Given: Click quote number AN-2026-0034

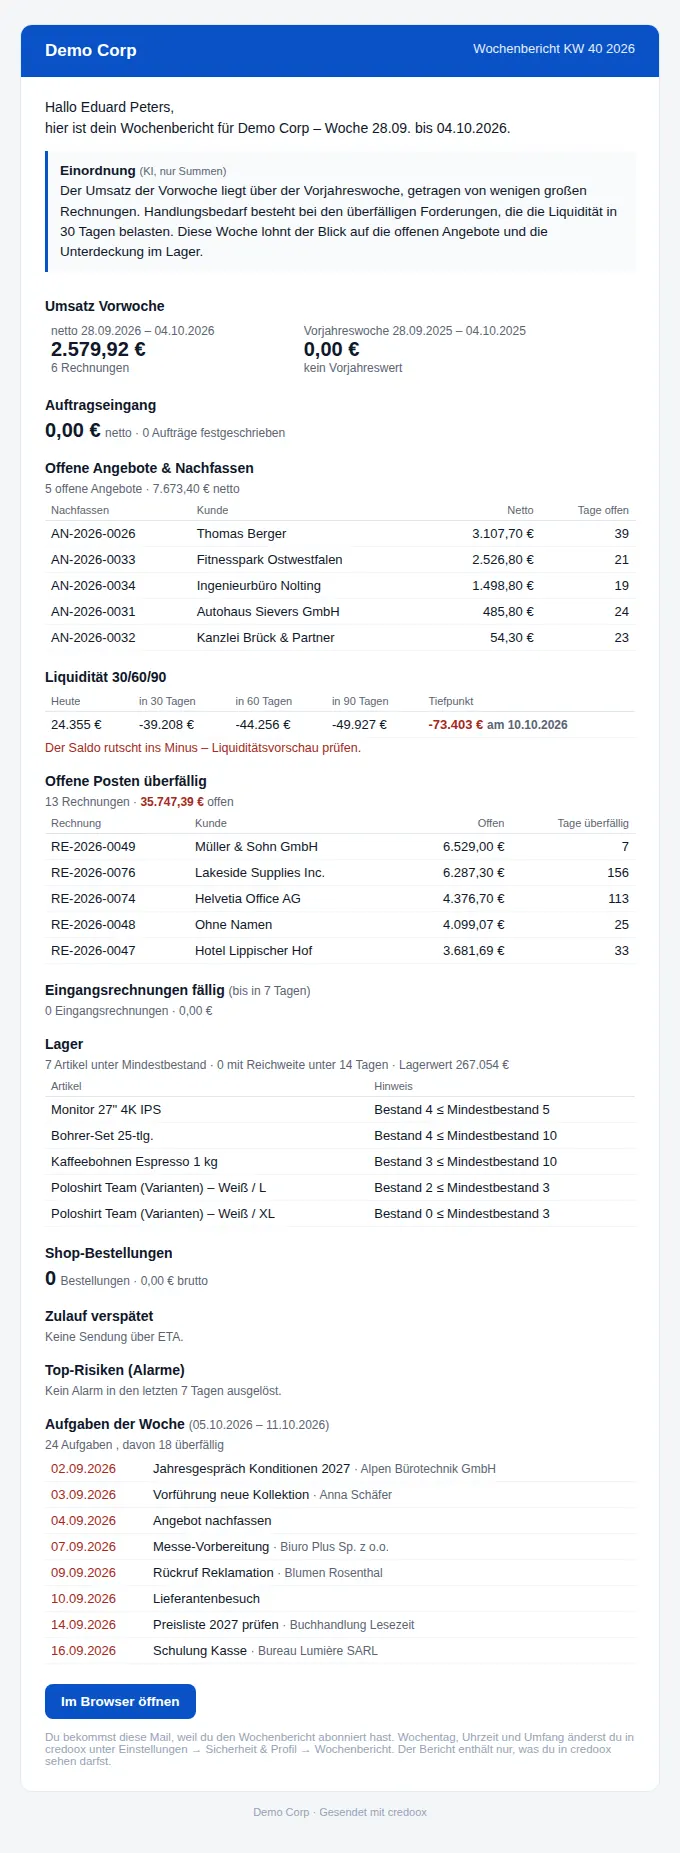Looking at the screenshot, I should click(x=93, y=585).
